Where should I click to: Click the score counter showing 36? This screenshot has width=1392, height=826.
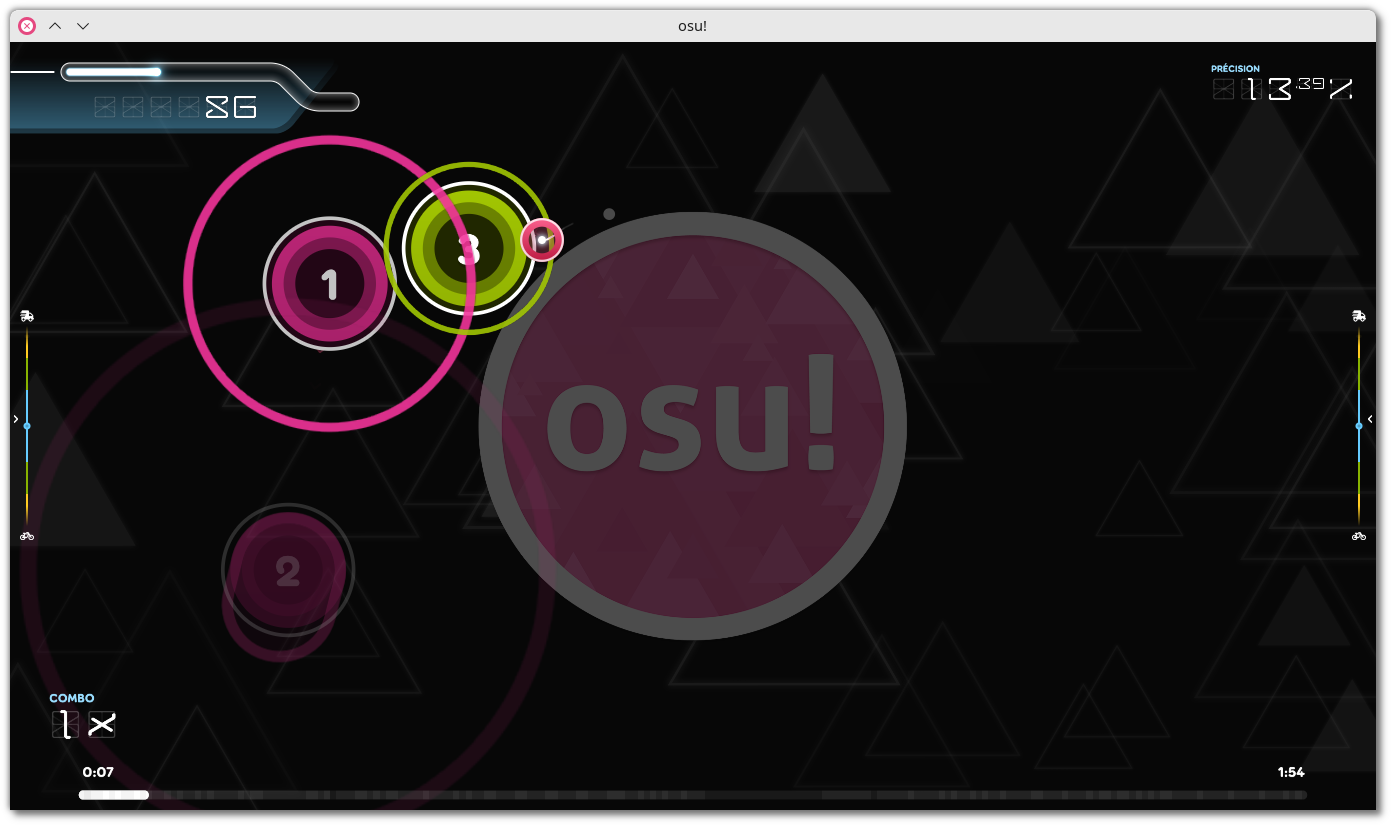click(x=176, y=107)
